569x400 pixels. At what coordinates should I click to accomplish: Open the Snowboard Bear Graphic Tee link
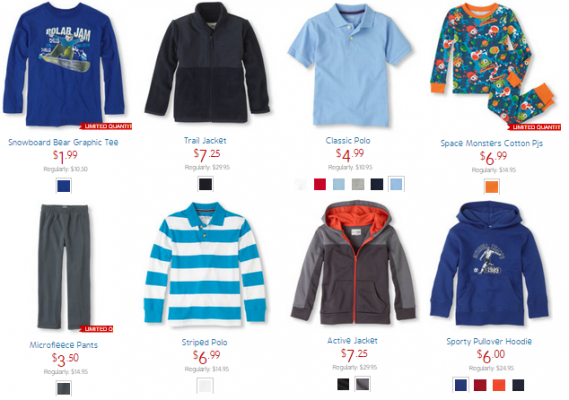64,142
